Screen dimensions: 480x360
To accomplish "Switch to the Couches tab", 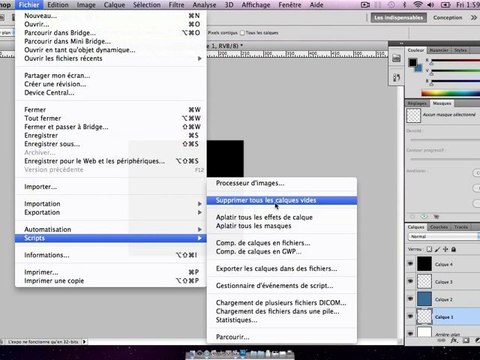I will 439,227.
